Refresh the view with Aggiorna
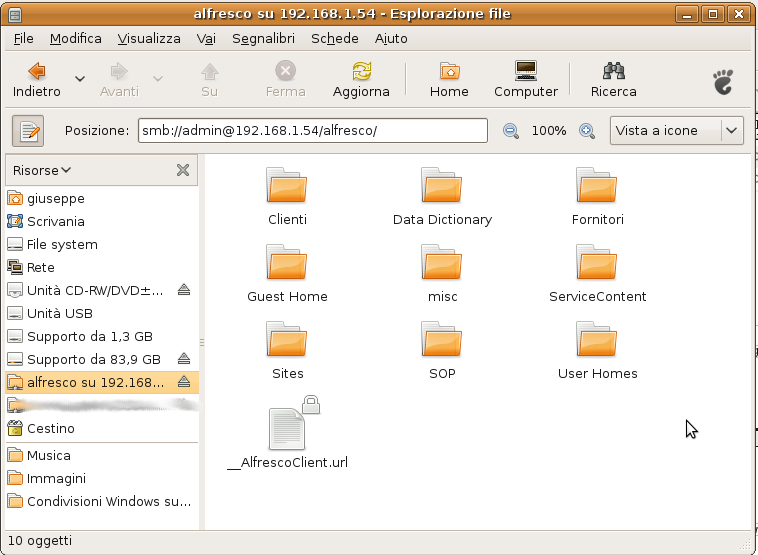The width and height of the screenshot is (758, 555). coord(361,79)
